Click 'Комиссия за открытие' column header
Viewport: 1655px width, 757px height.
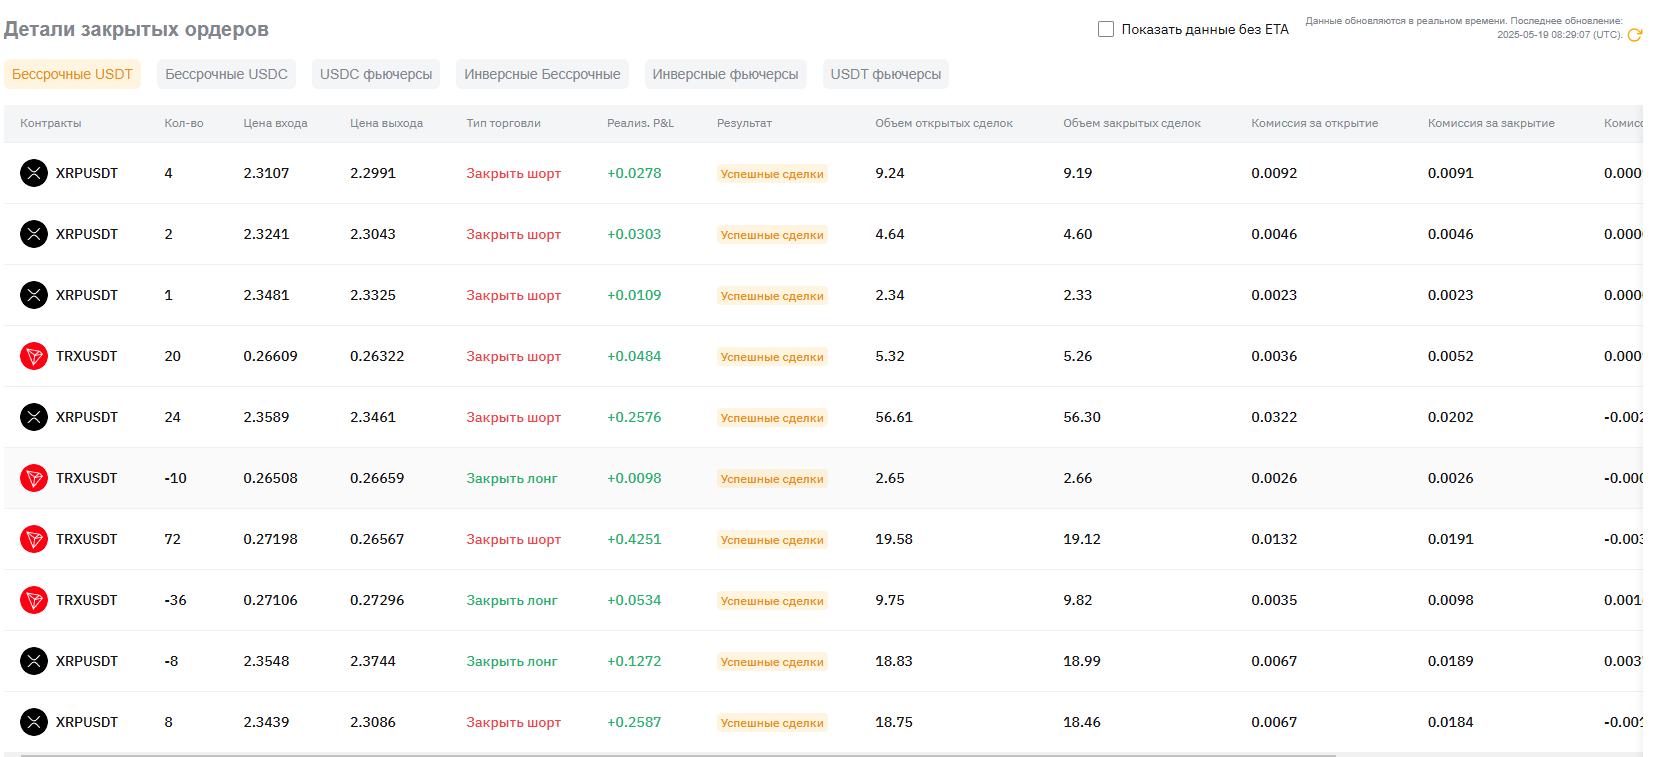[1314, 123]
